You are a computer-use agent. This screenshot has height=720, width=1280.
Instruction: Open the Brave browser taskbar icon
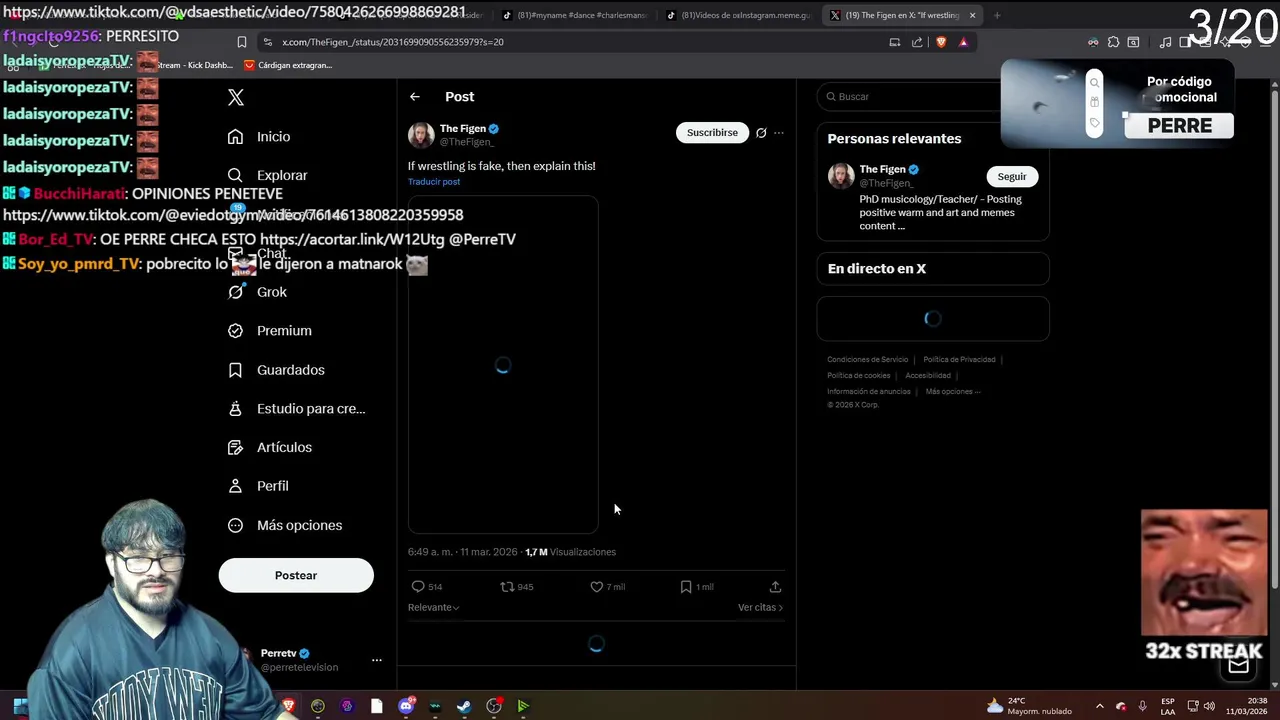[x=289, y=706]
